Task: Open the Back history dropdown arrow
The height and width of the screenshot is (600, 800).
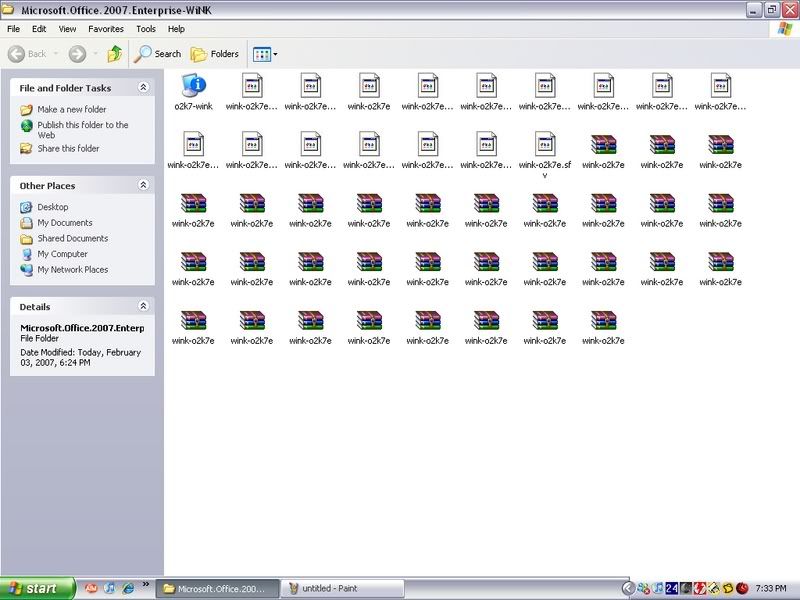Action: click(56, 54)
